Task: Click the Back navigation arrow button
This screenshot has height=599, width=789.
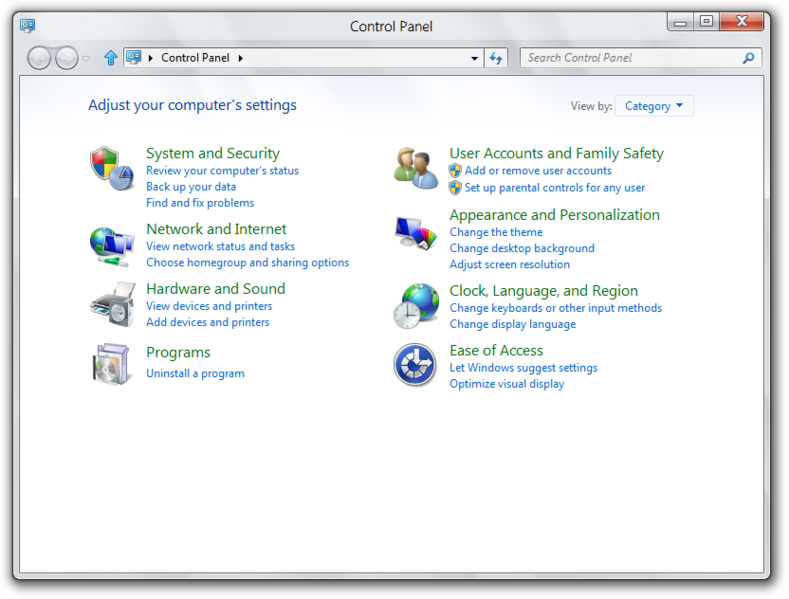Action: (39, 58)
